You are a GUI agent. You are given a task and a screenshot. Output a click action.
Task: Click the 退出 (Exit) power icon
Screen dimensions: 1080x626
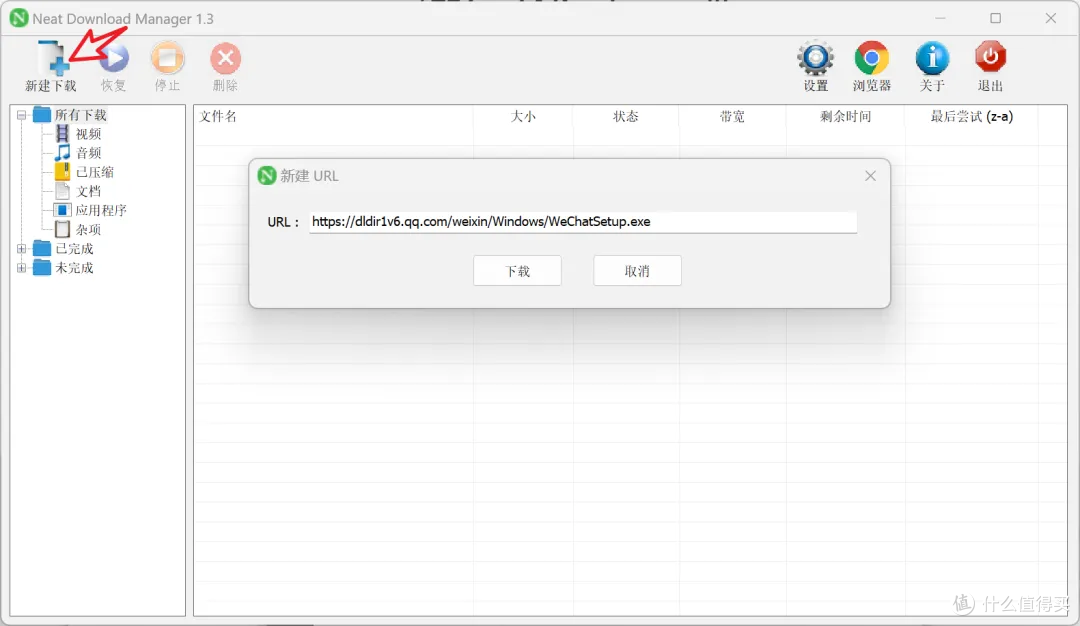coord(990,60)
